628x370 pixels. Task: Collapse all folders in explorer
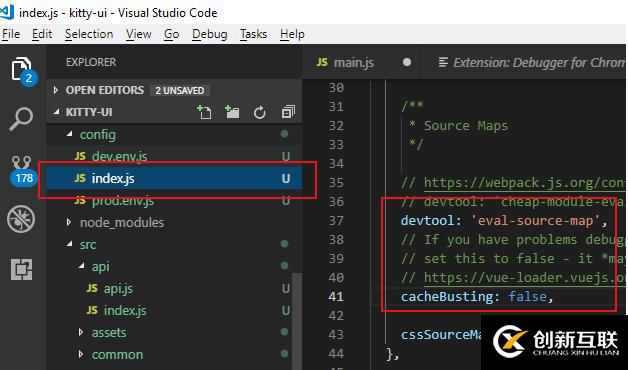tap(288, 113)
